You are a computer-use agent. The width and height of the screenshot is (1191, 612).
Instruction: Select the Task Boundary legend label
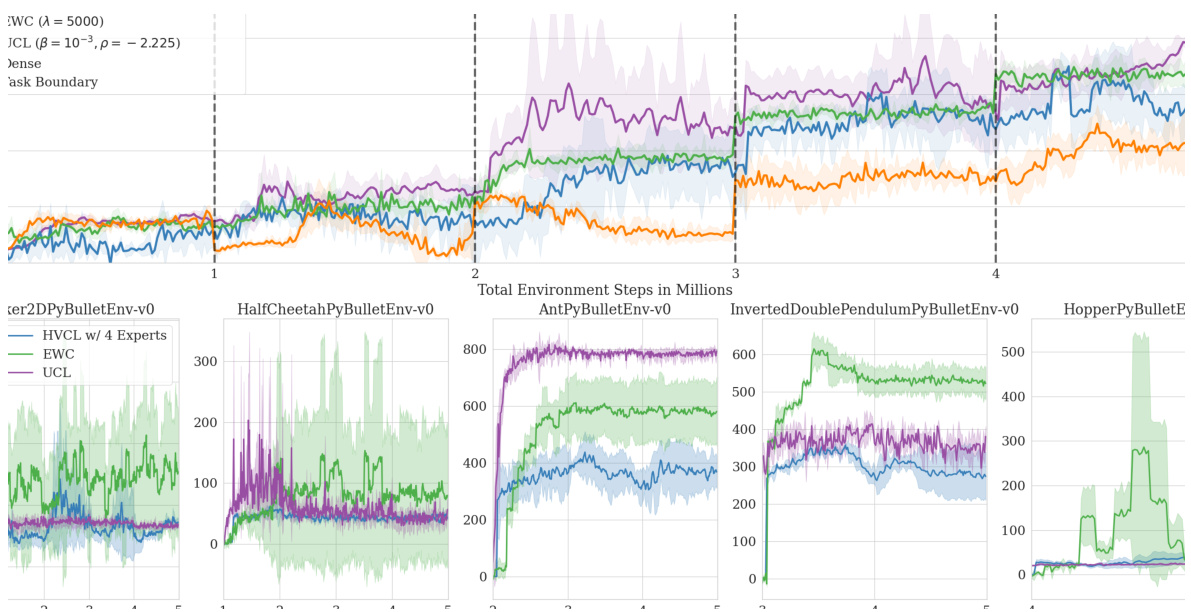tap(52, 83)
